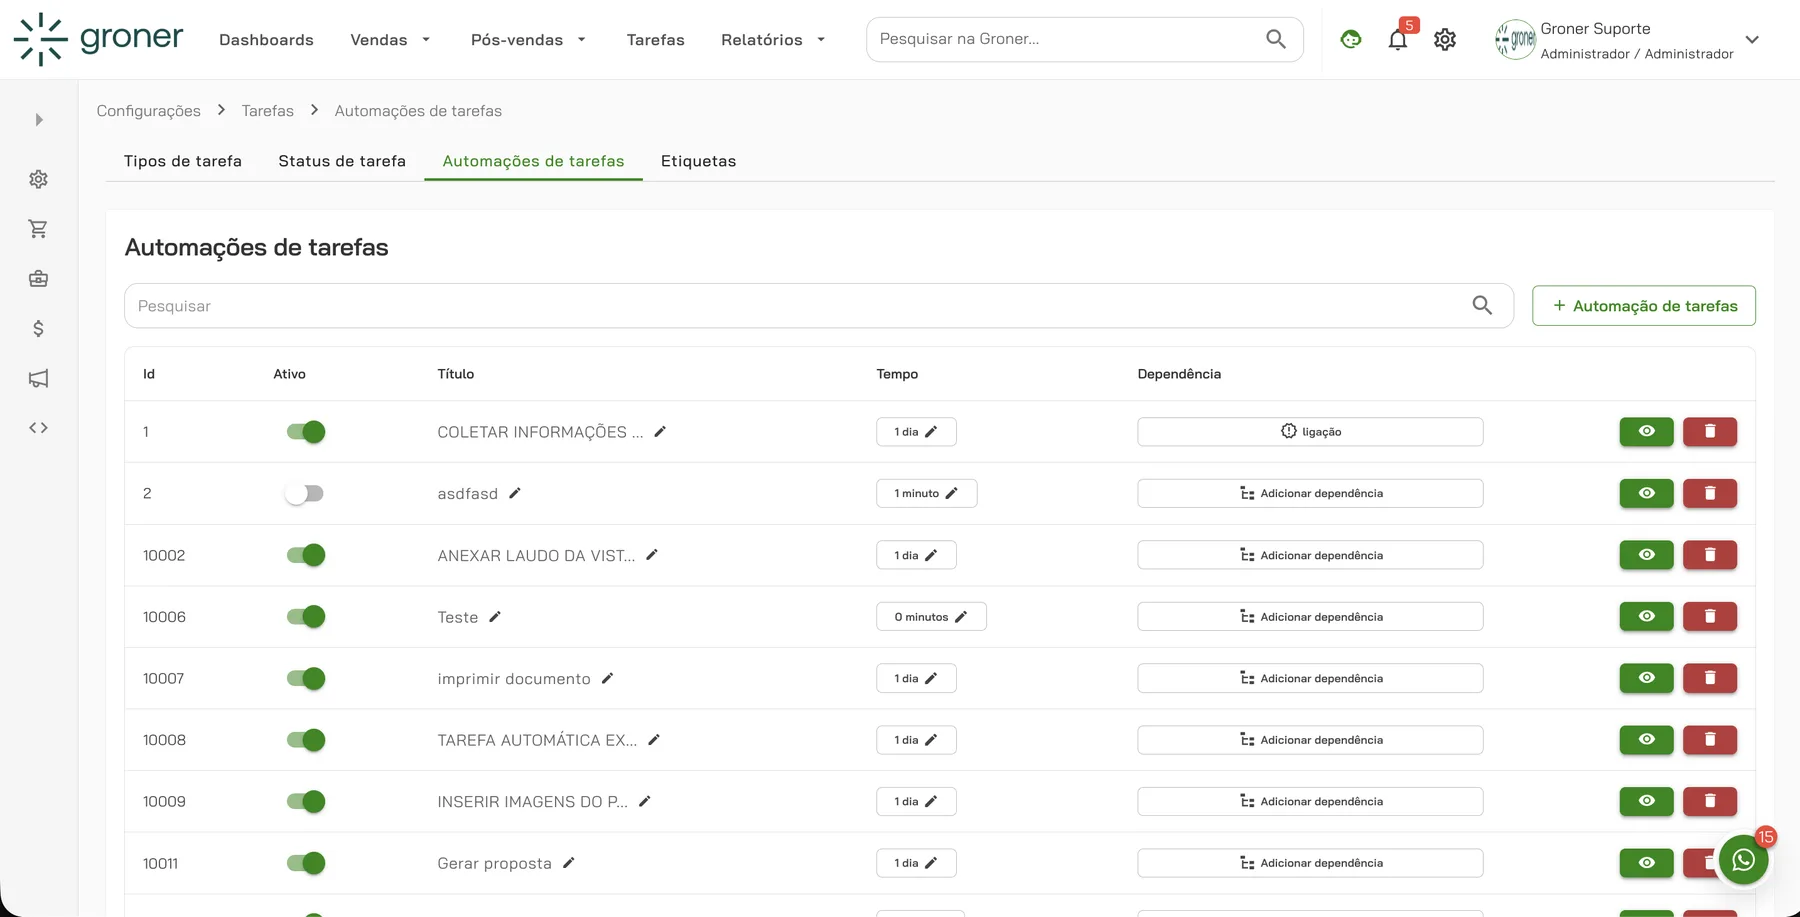The width and height of the screenshot is (1800, 917).
Task: Switch to Status de tarefa tab
Action: [342, 161]
